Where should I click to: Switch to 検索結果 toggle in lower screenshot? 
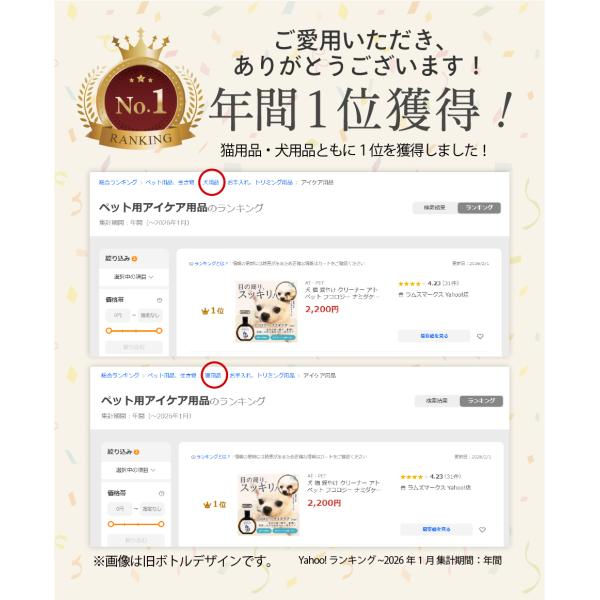click(437, 401)
